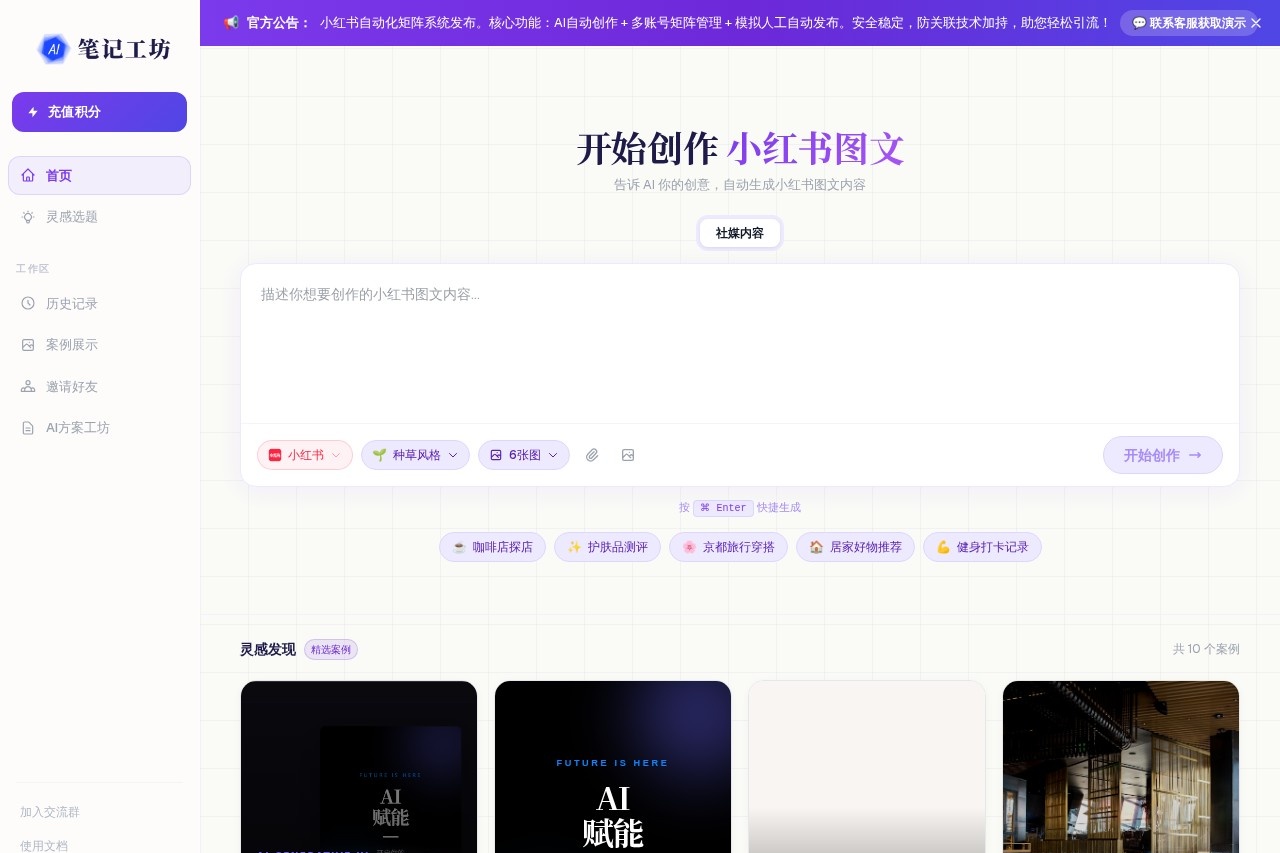Viewport: 1280px width, 853px height.
Task: Click the 充值积分 button
Action: (x=99, y=112)
